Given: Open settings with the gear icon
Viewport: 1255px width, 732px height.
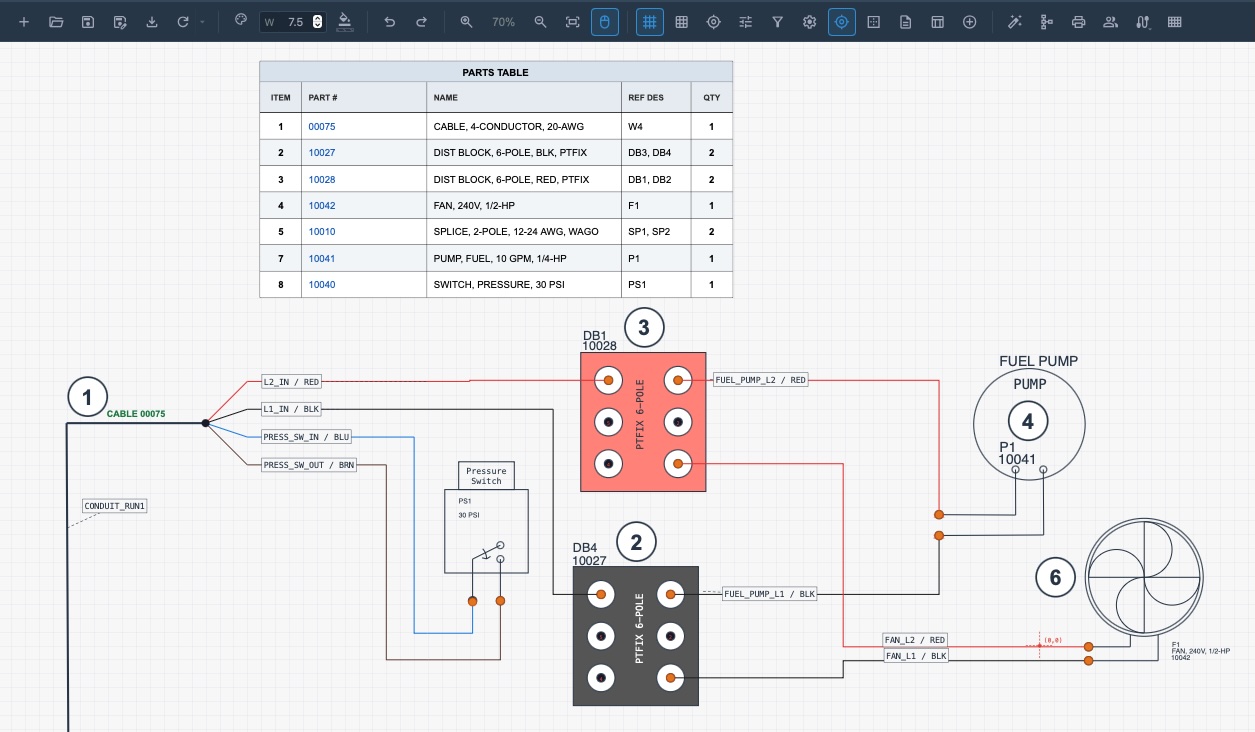Looking at the screenshot, I should coord(810,22).
